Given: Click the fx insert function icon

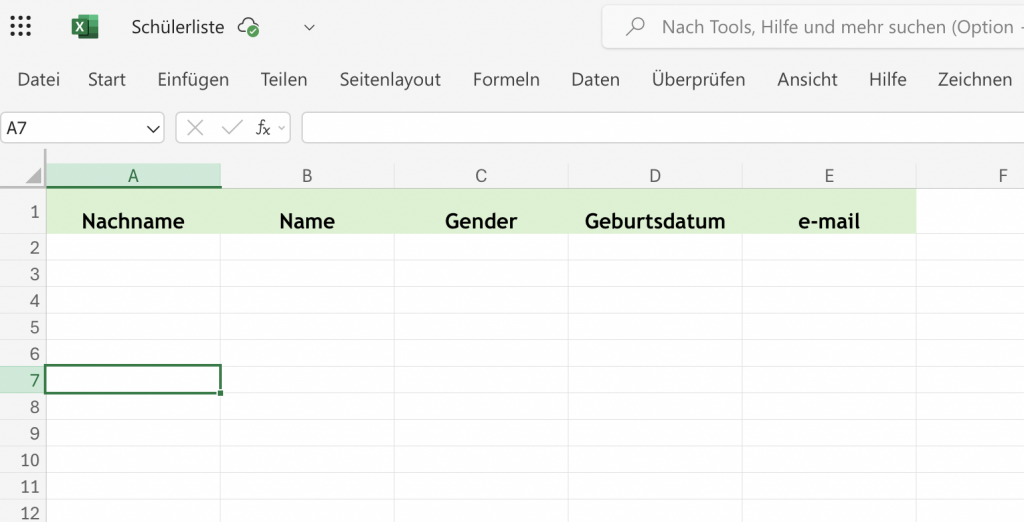Looking at the screenshot, I should (x=263, y=128).
